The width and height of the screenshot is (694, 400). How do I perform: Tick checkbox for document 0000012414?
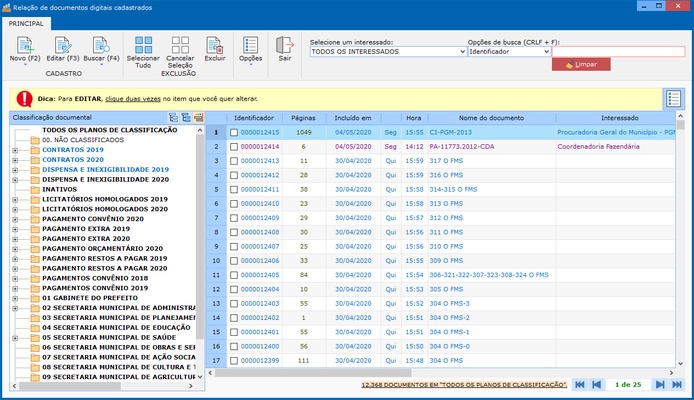pos(234,146)
